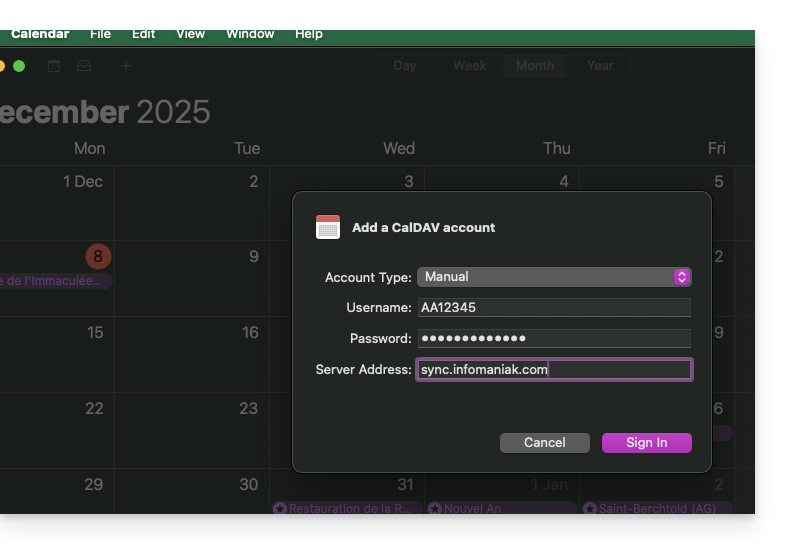Click the calendars list icon in toolbar

(54, 66)
